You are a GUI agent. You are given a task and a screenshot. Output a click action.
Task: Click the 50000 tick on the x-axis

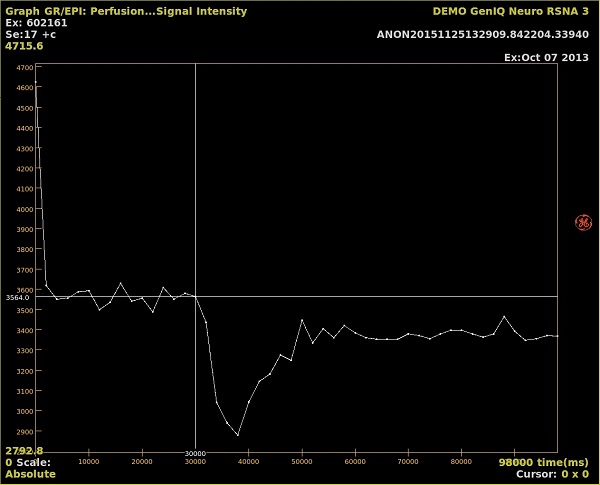coord(301,462)
